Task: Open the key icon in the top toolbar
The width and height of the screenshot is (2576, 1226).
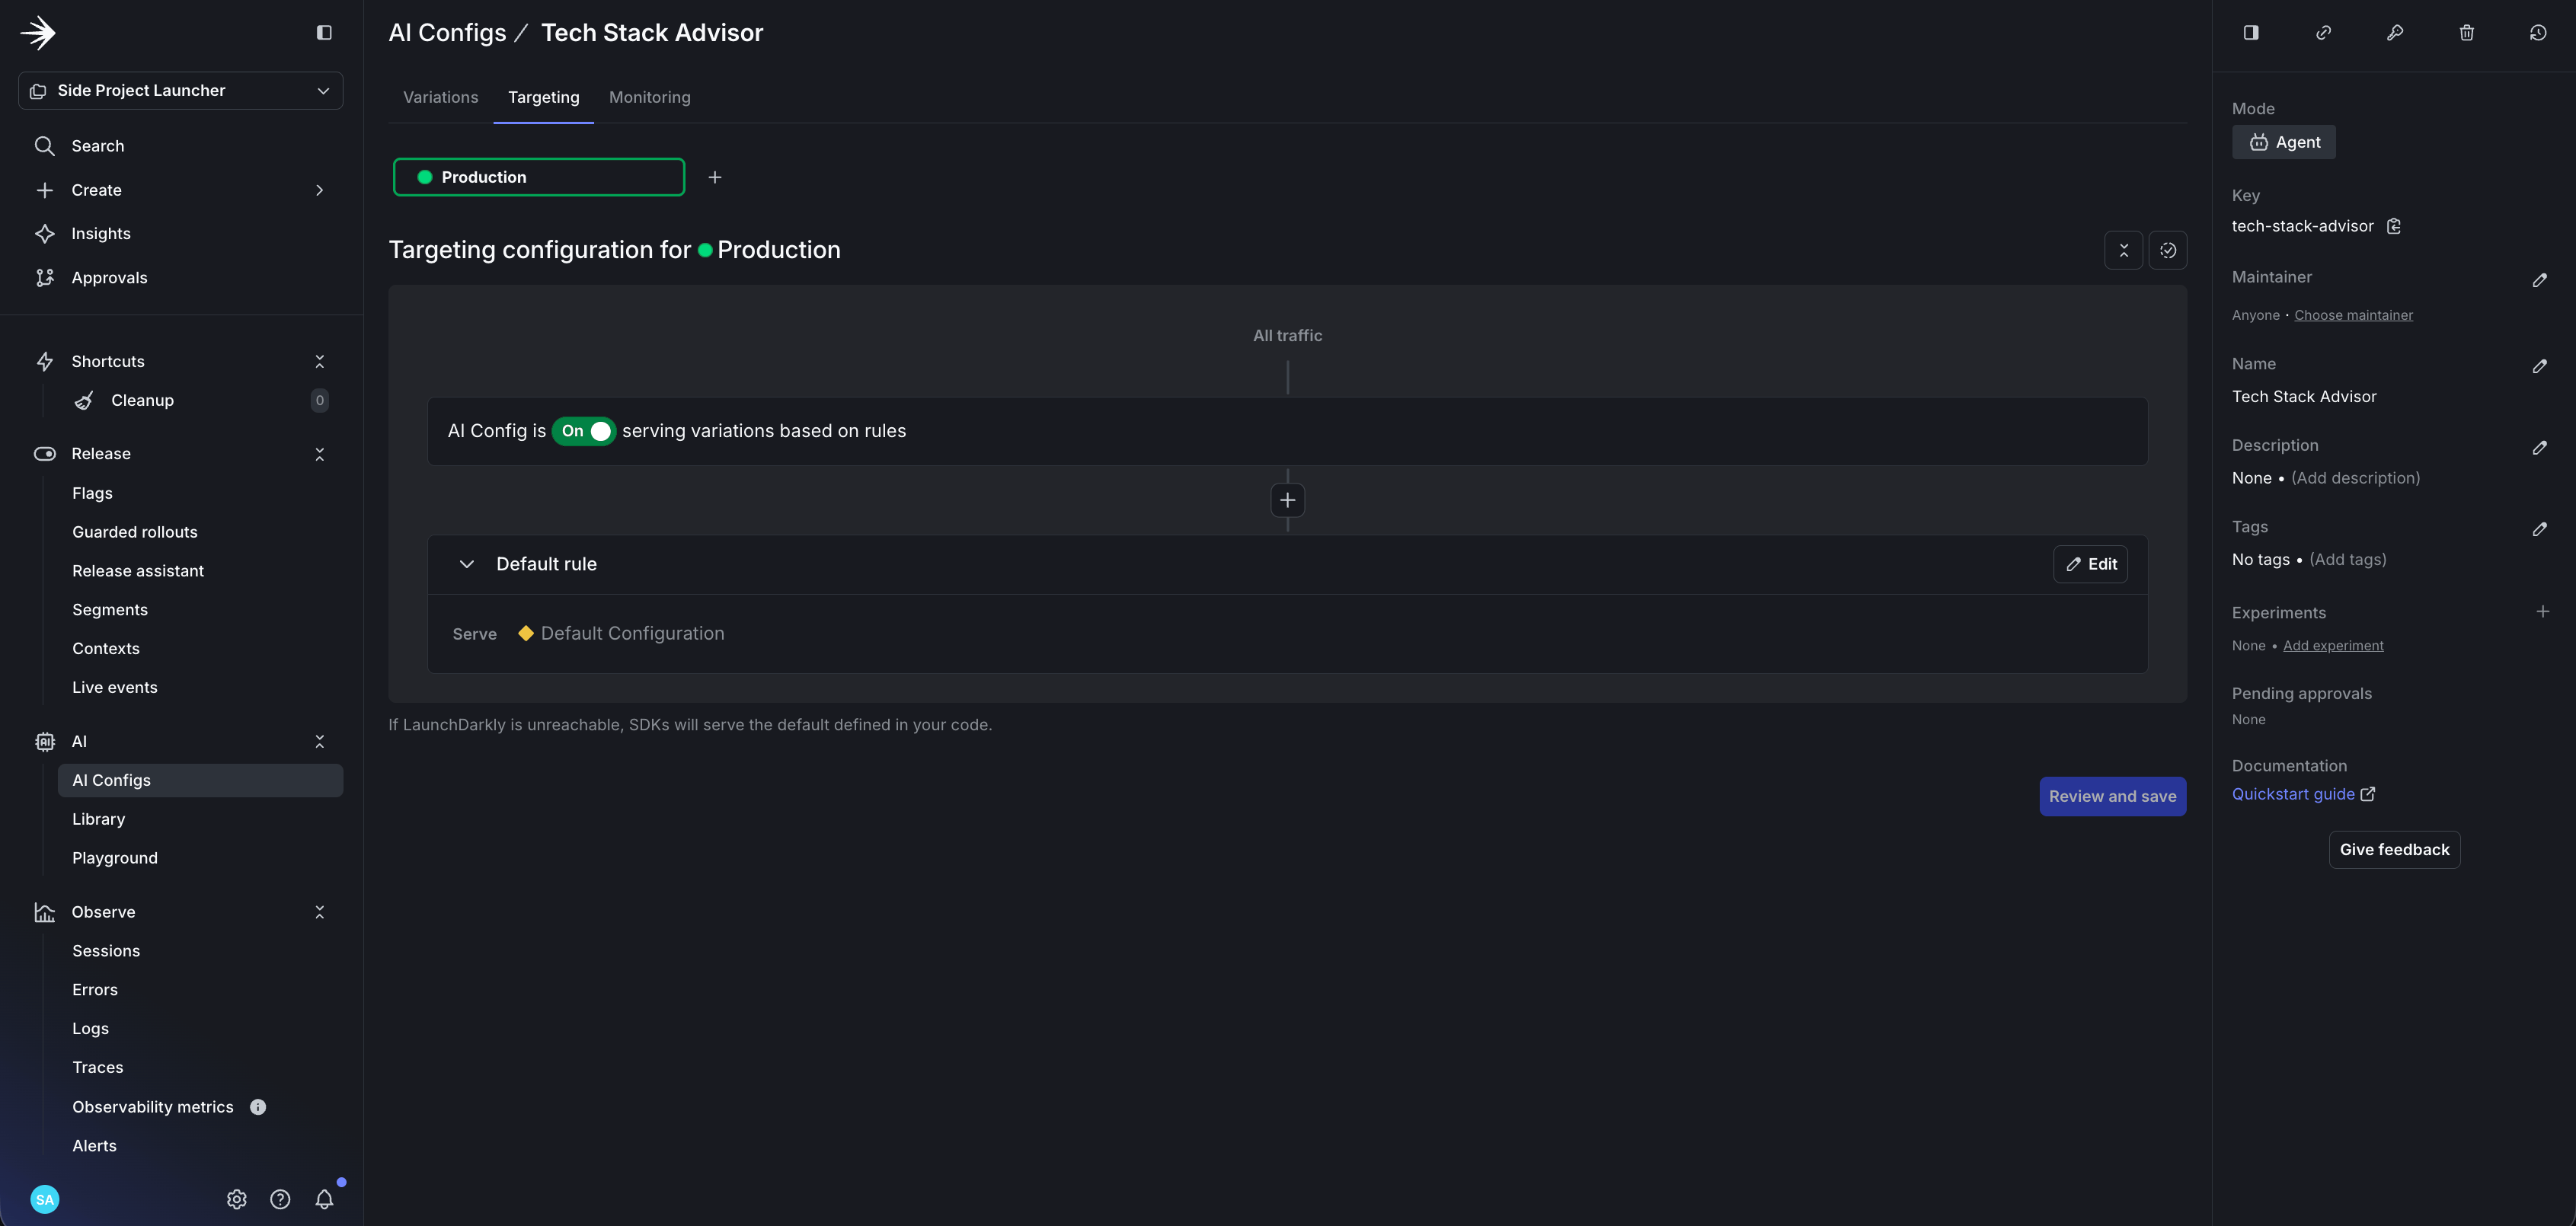Action: (2395, 33)
